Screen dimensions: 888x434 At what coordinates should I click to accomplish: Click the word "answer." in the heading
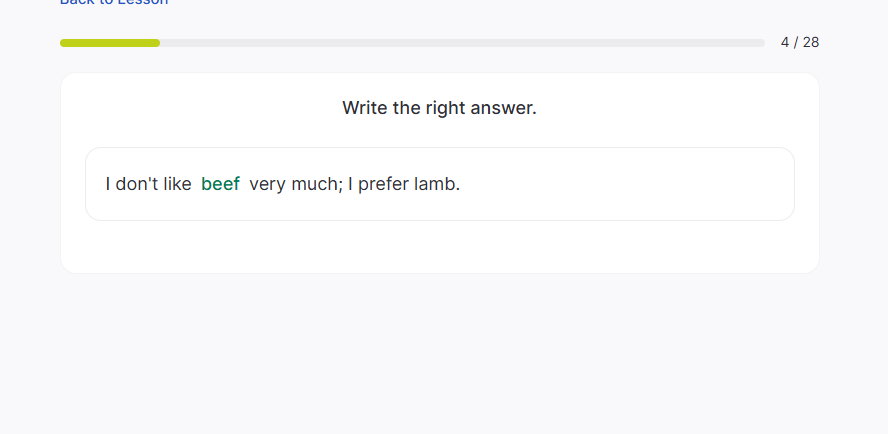507,108
